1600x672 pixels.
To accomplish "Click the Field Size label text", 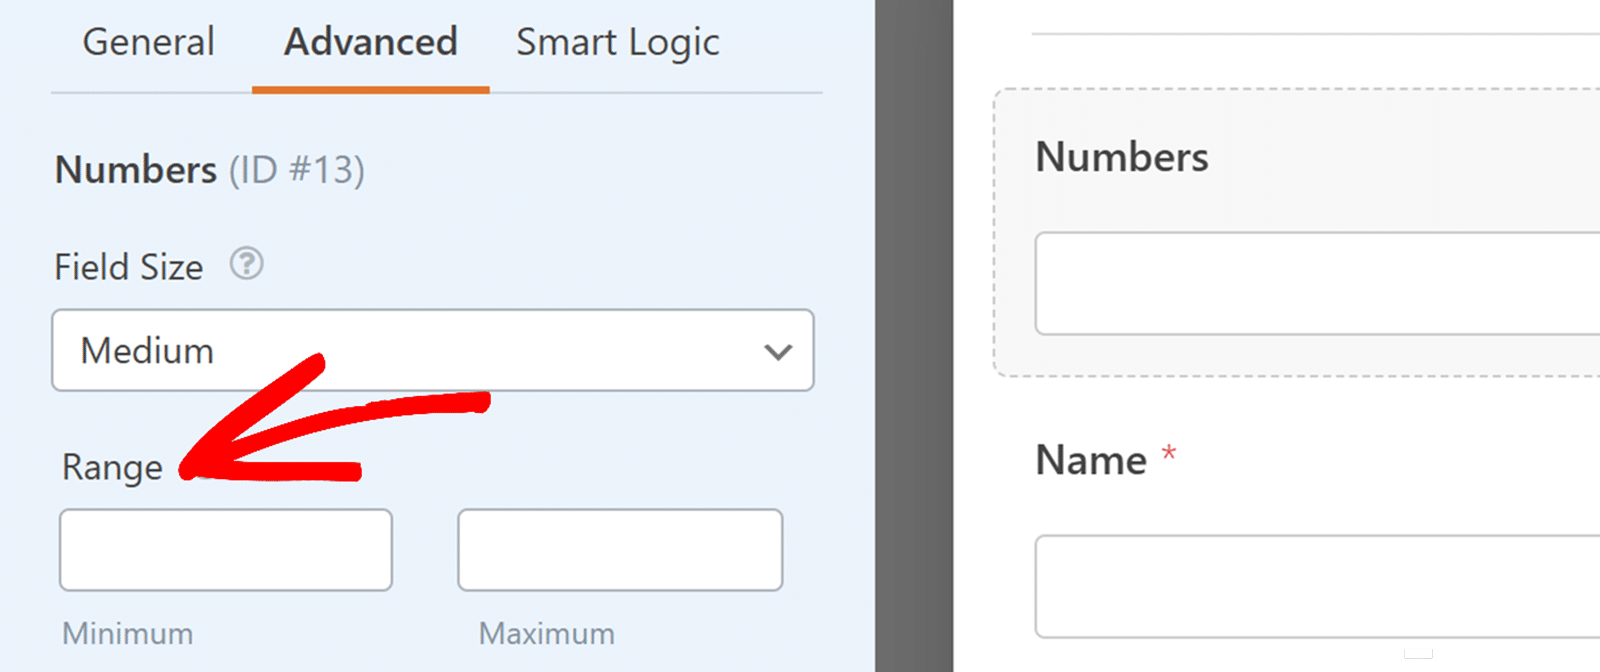I will pyautogui.click(x=129, y=265).
